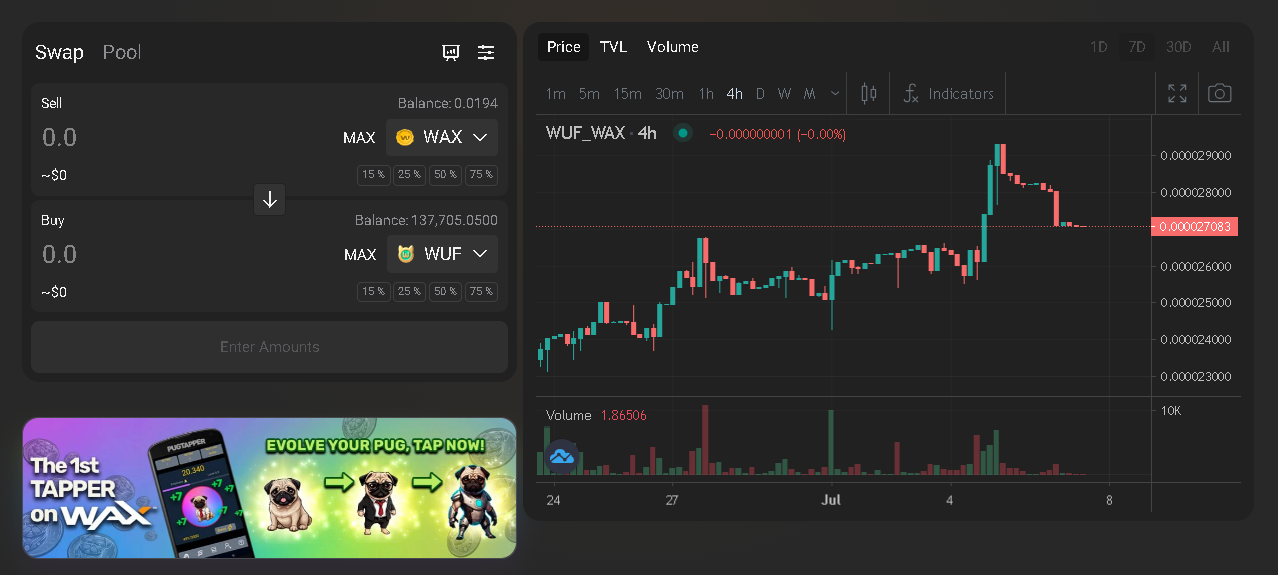Select 50 % in the Buy section
This screenshot has height=575, width=1278.
[x=445, y=291]
